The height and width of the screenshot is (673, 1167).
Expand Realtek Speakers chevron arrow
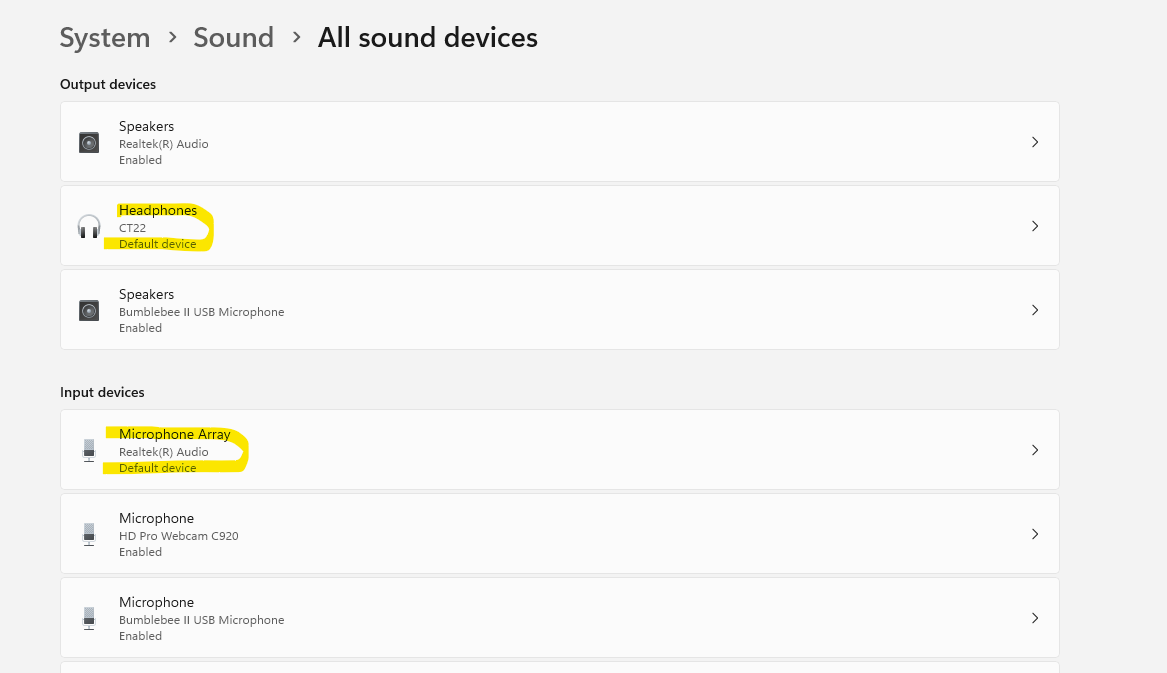coord(1035,142)
